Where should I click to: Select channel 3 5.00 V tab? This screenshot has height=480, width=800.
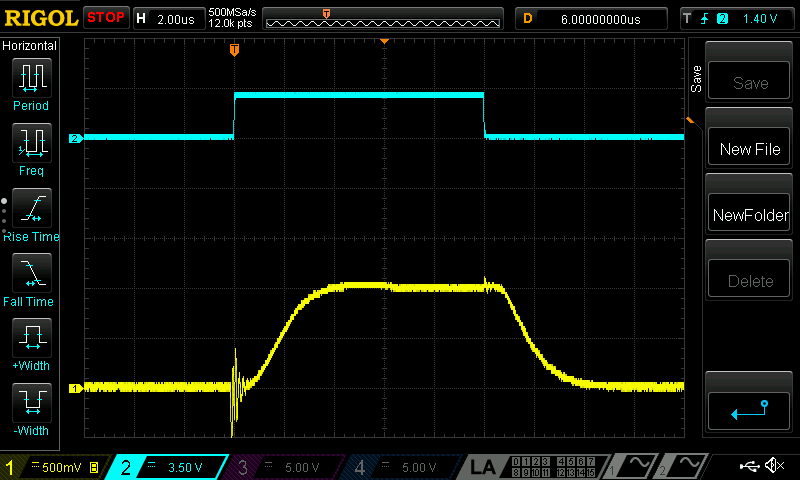(283, 467)
